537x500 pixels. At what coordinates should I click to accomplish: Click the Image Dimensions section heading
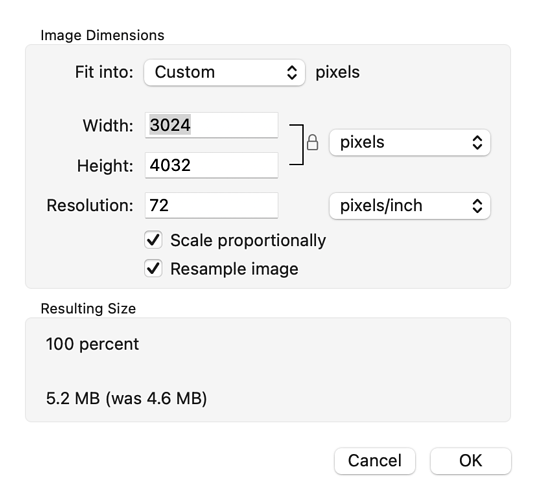102,36
